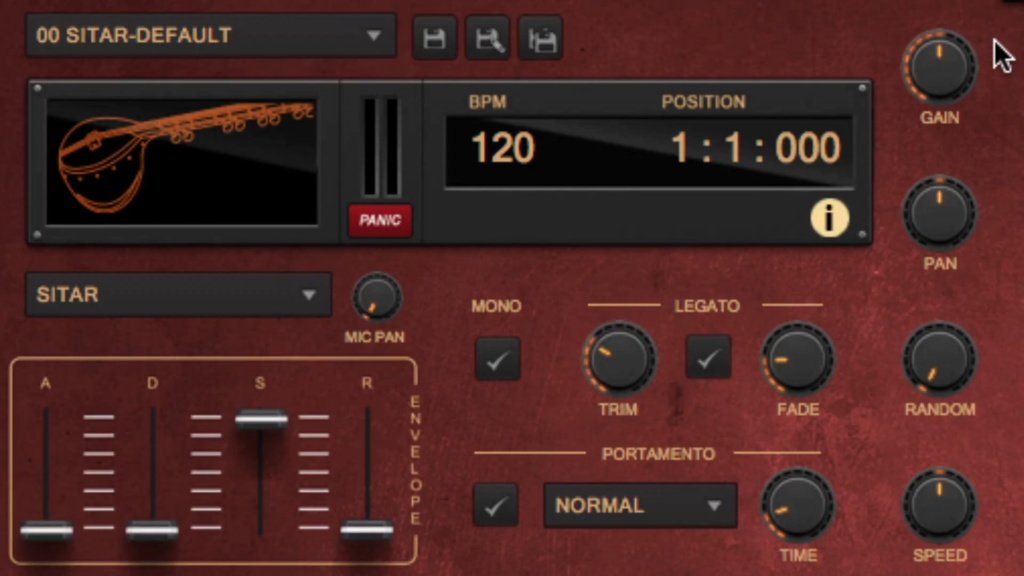Click the GAIN knob

939,67
